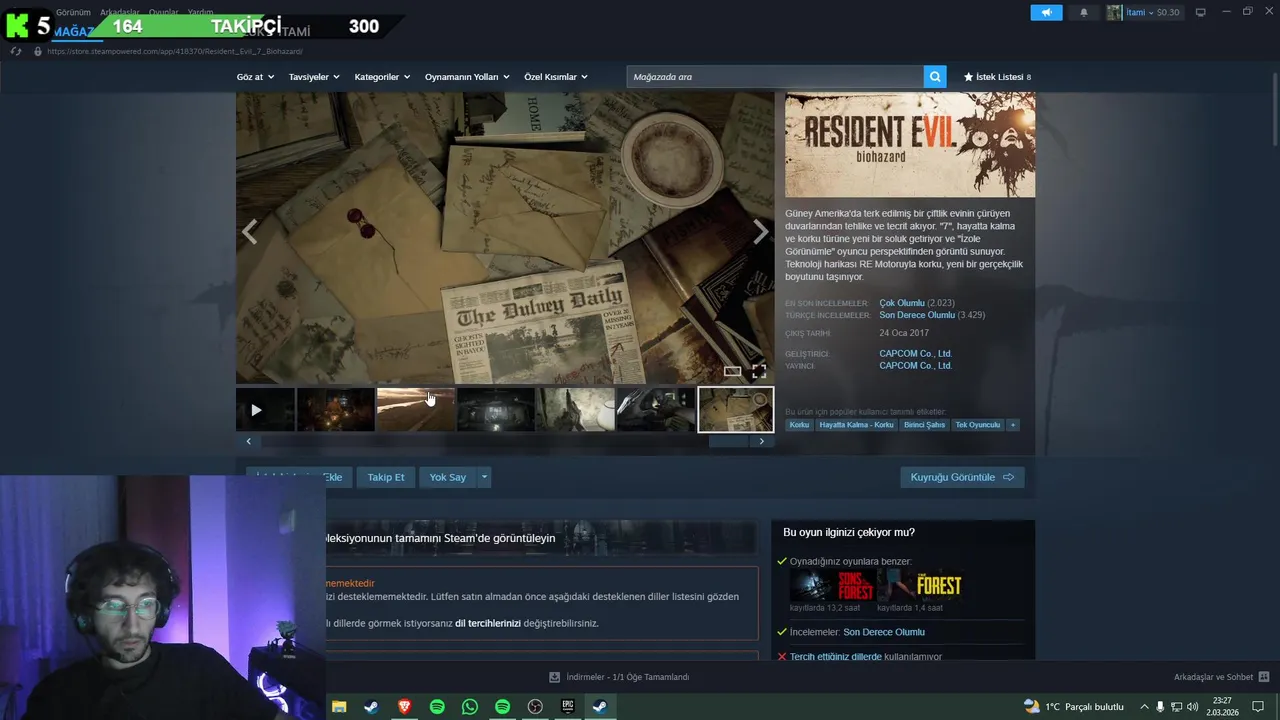Open account dropdown showing $0.30
This screenshot has width=1280, height=720.
[1153, 12]
